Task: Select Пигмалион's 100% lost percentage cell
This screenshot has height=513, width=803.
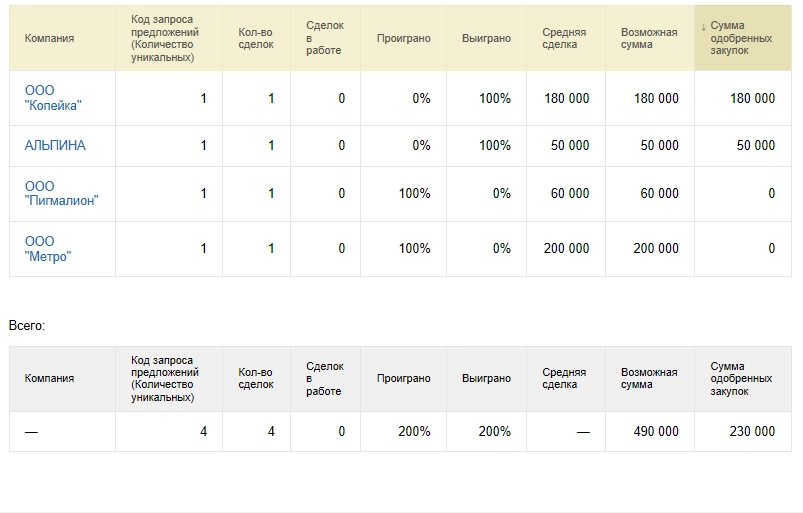Action: coord(414,193)
